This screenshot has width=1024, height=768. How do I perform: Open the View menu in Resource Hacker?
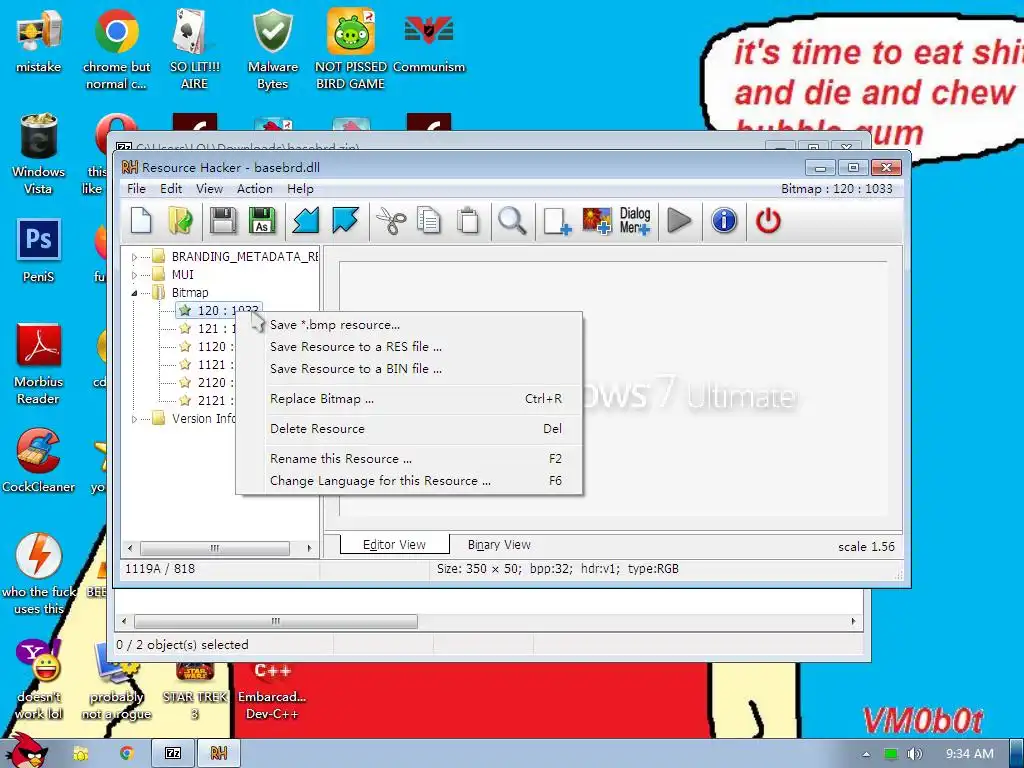[x=210, y=189]
